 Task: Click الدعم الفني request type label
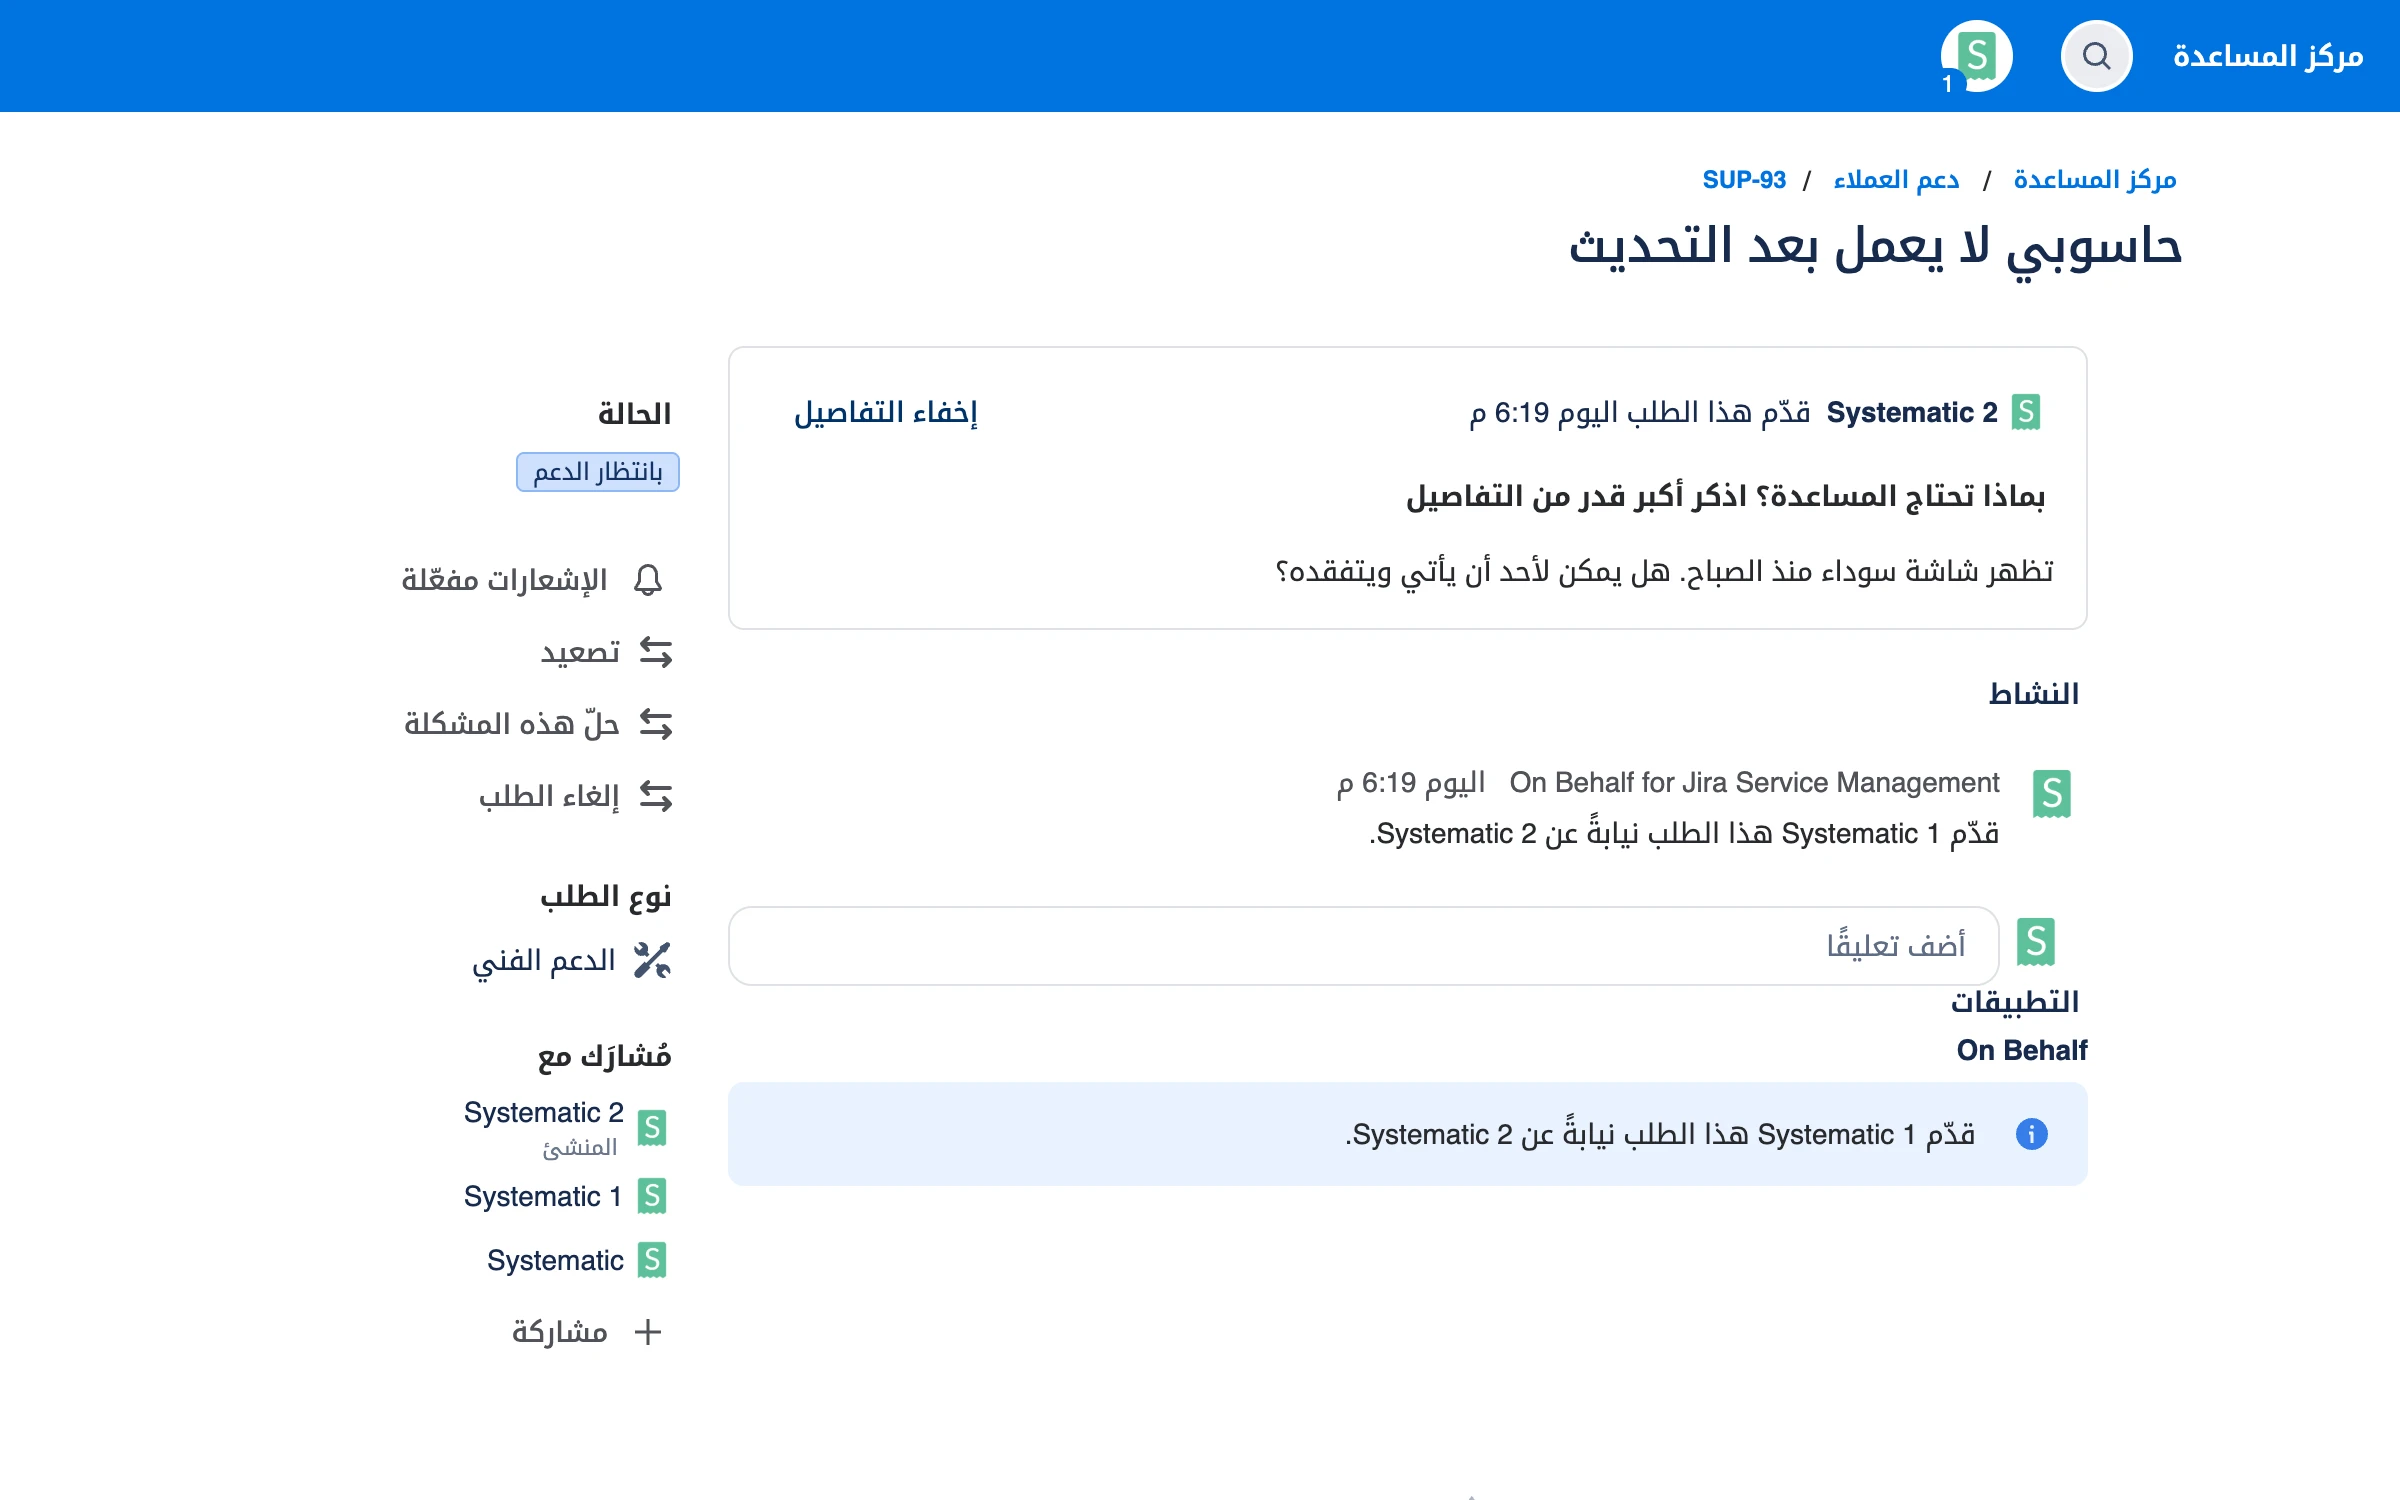544,960
